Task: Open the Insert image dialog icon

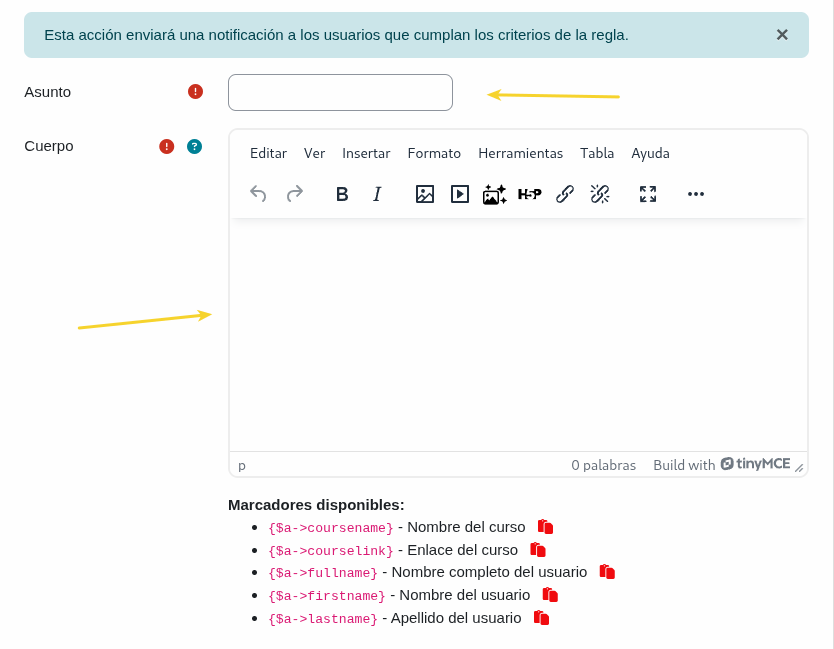Action: tap(424, 194)
